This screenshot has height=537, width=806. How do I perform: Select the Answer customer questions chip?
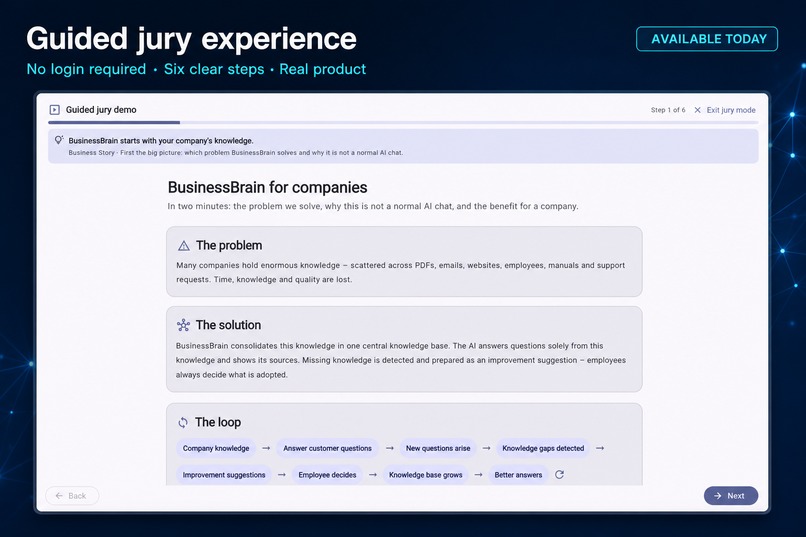tap(327, 448)
